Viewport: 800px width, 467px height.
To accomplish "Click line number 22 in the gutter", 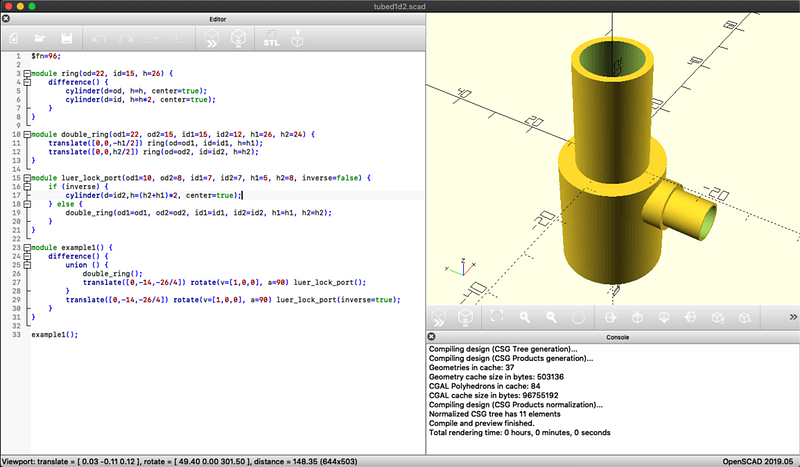I will 16,239.
